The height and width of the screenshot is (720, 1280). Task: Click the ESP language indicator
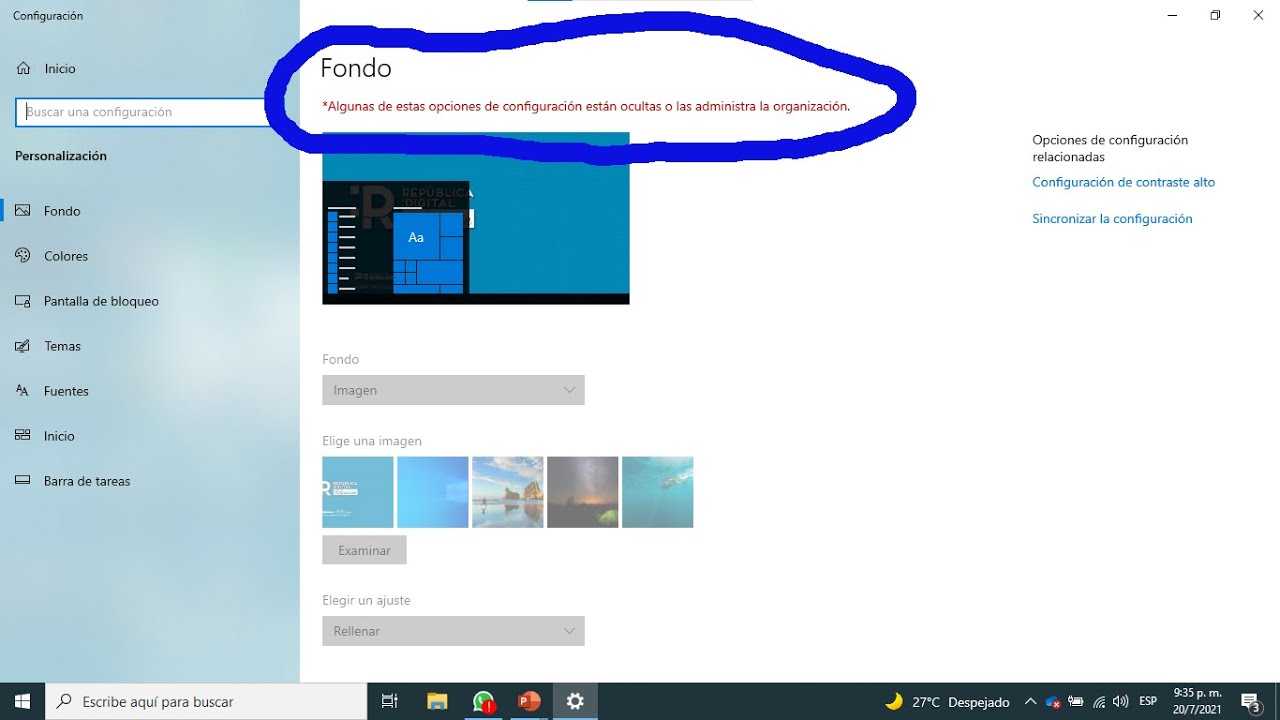coord(1149,702)
